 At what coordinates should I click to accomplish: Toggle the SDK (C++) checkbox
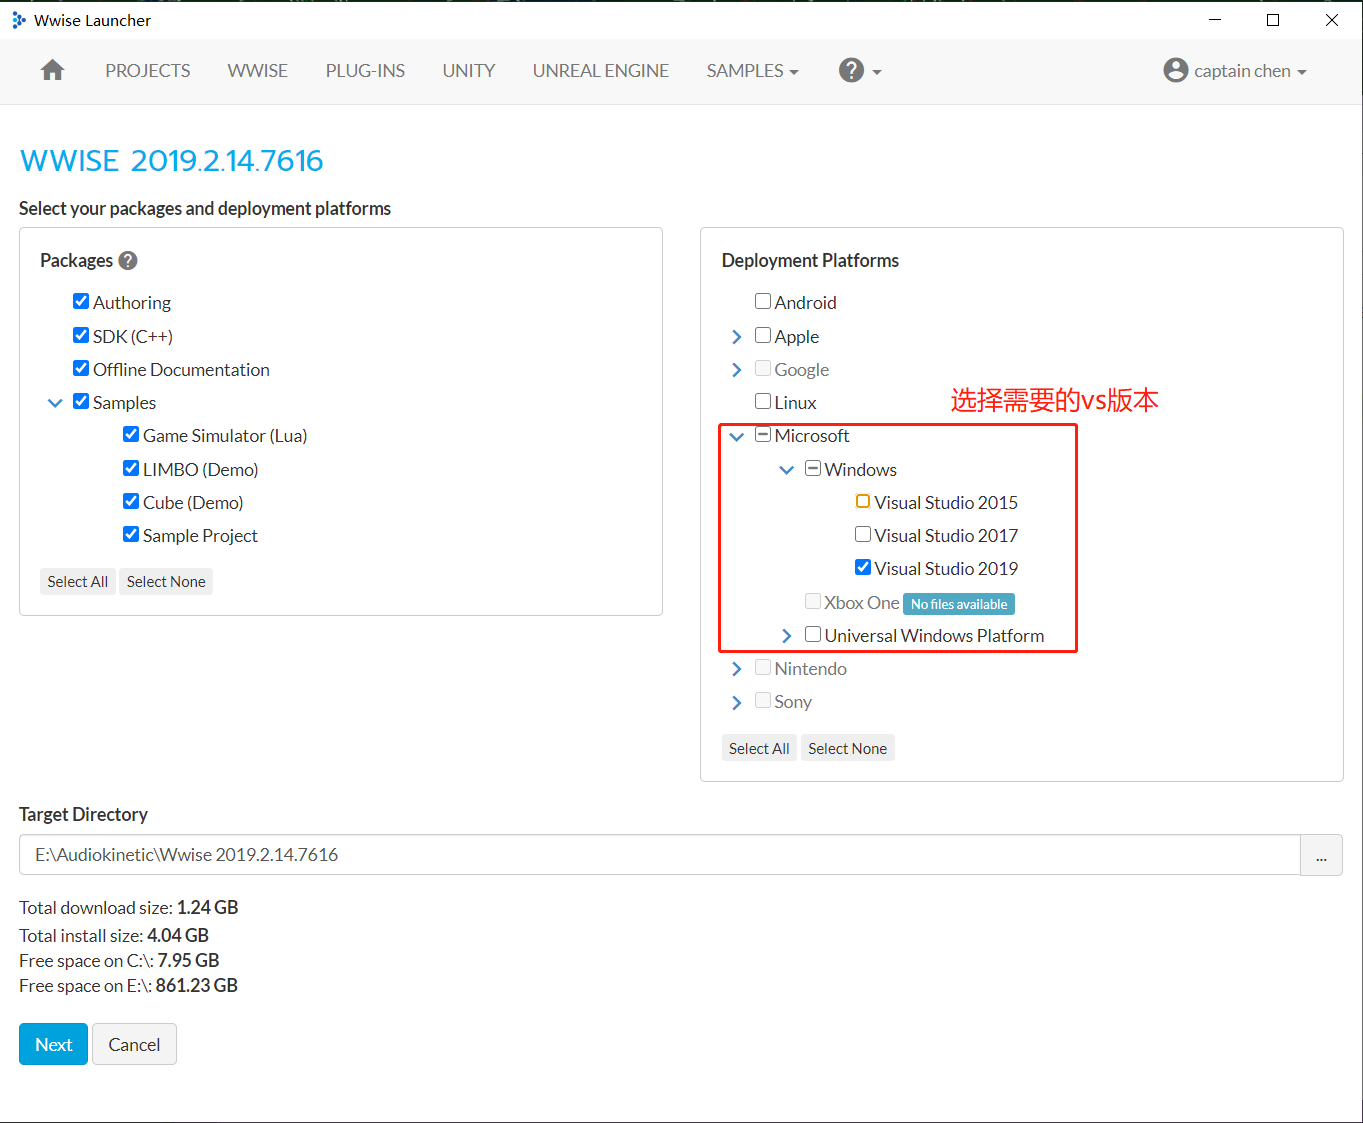click(81, 335)
